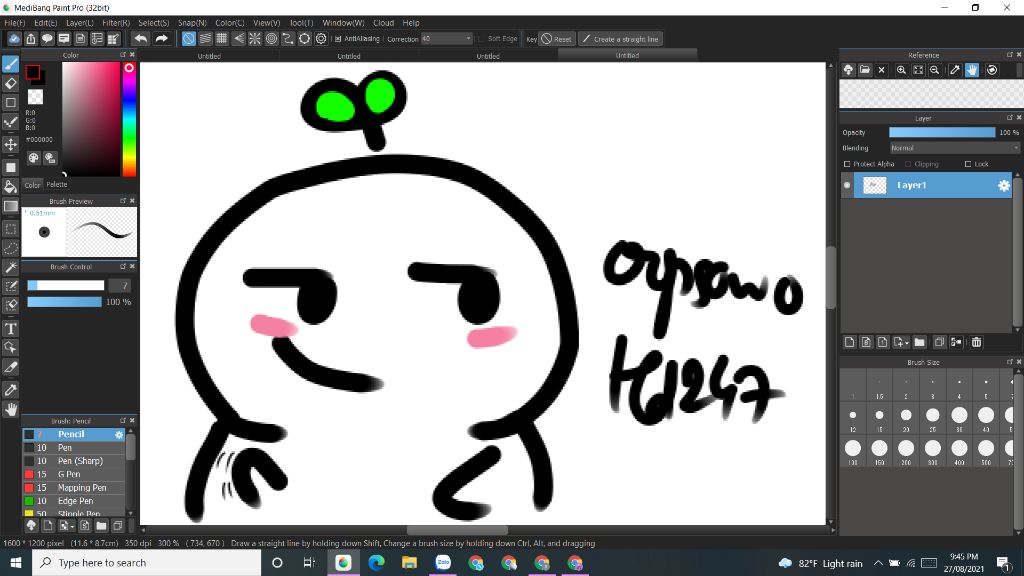Switch to the Palette tab
Screen dimensions: 1024x576
pos(57,185)
